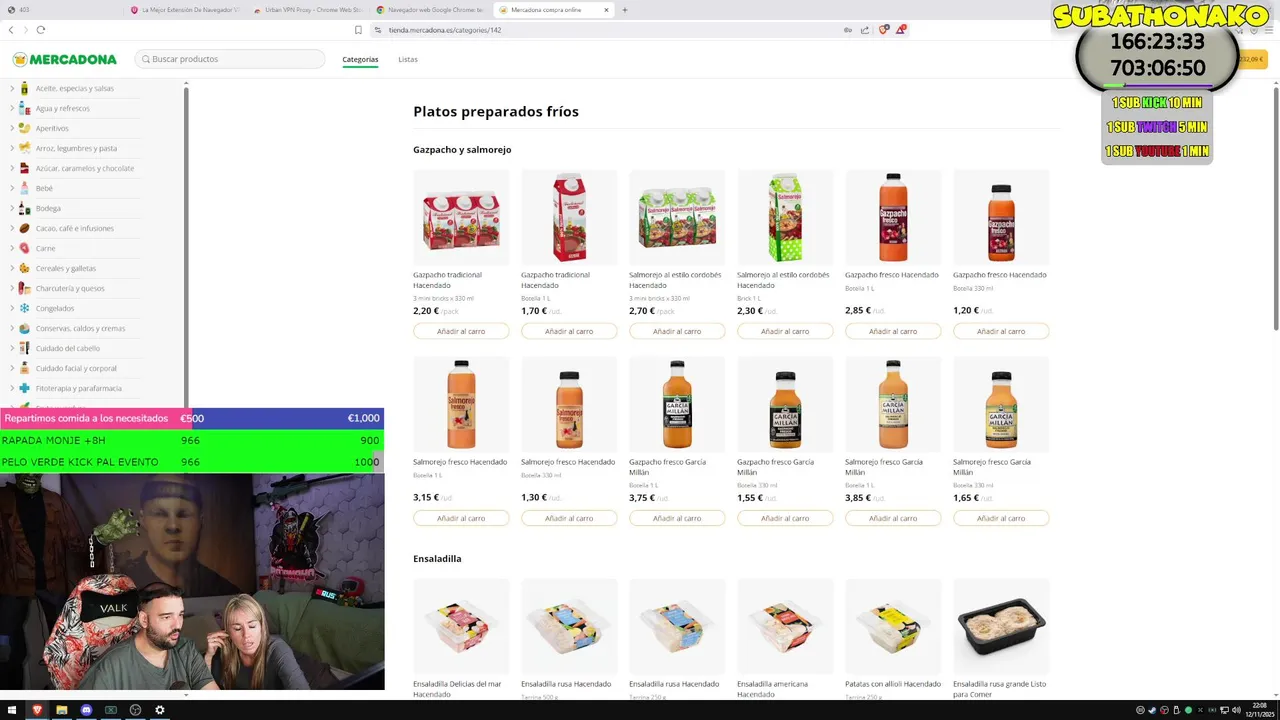1280x720 pixels.
Task: Expand Aceite, especias y salsas category
Action: (x=12, y=88)
